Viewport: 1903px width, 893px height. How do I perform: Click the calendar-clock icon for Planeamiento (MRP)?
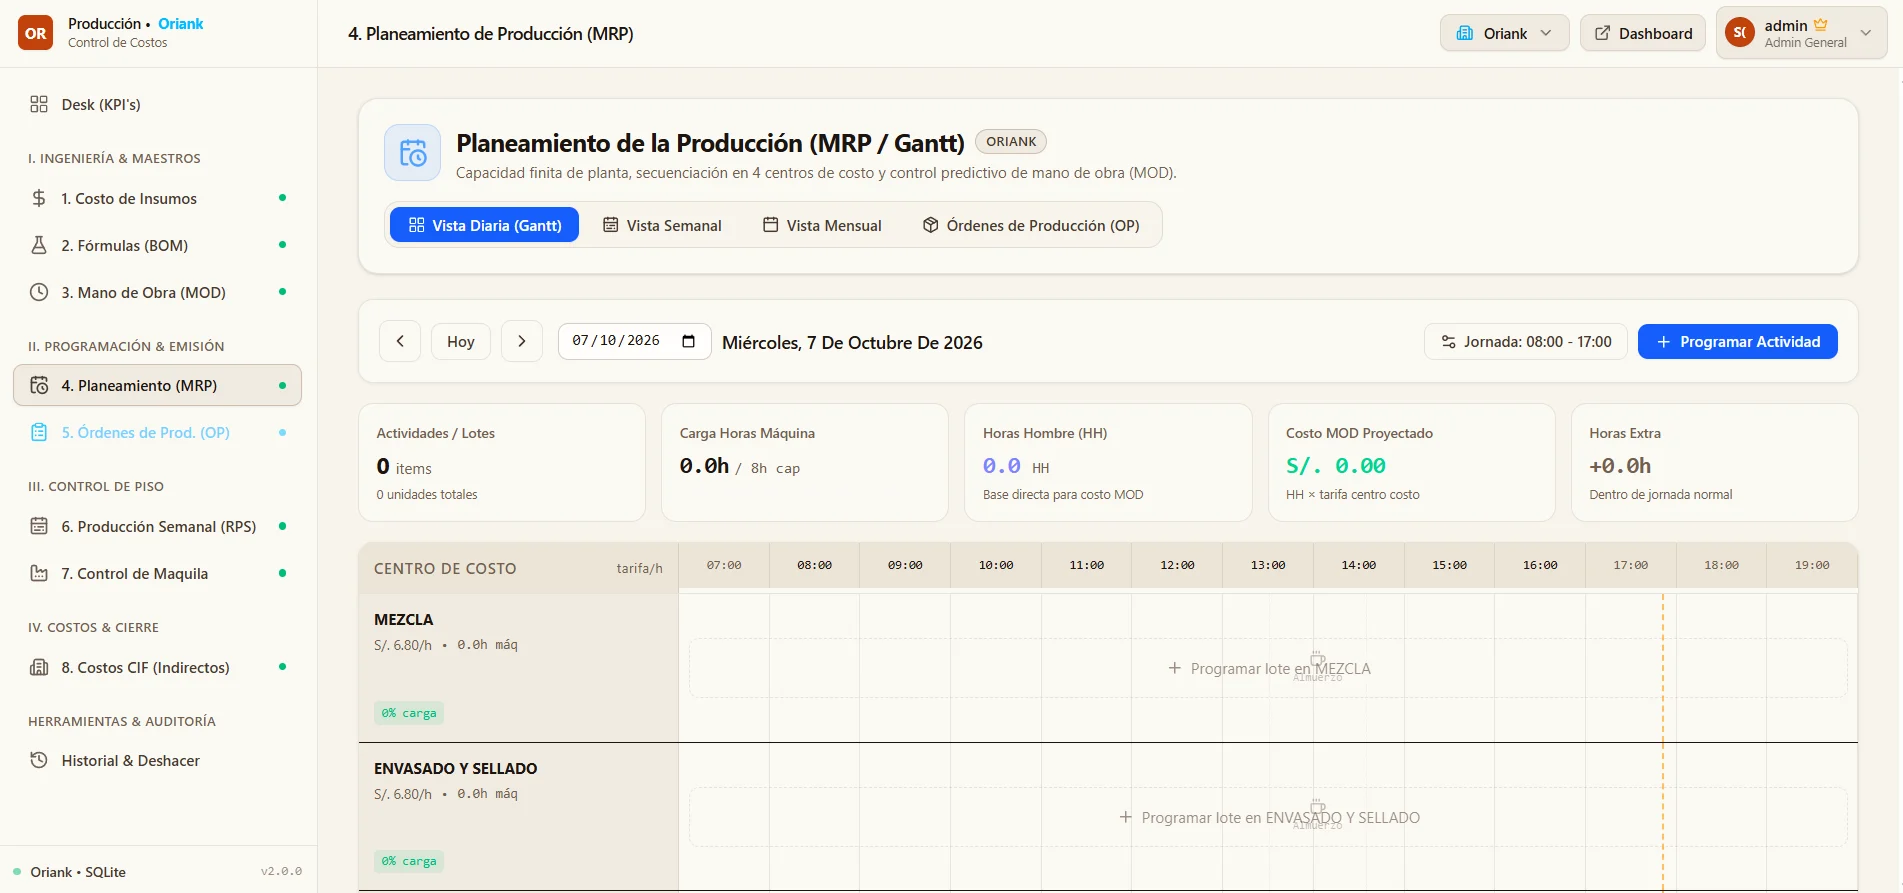(39, 385)
